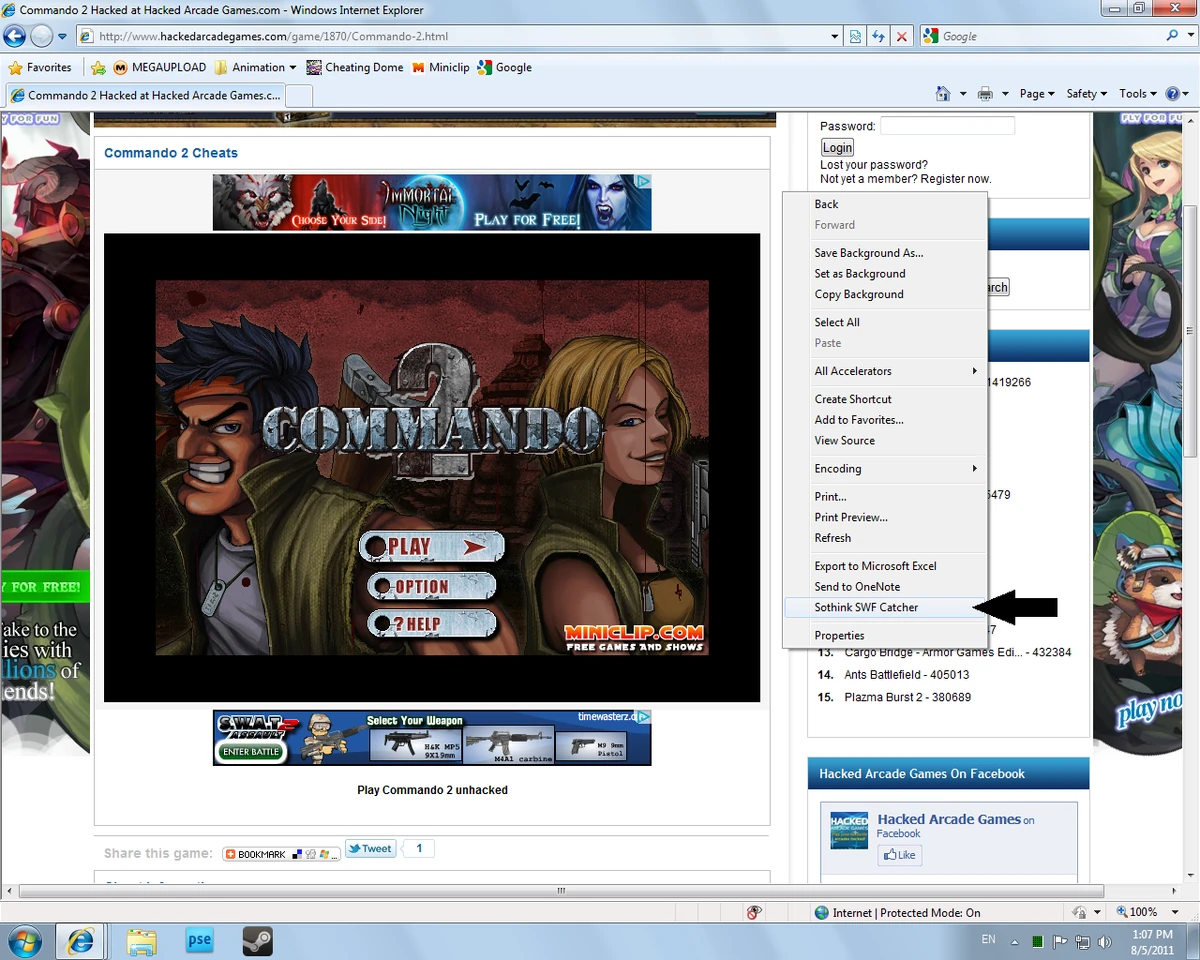Choose Select All in context menu

(x=885, y=322)
